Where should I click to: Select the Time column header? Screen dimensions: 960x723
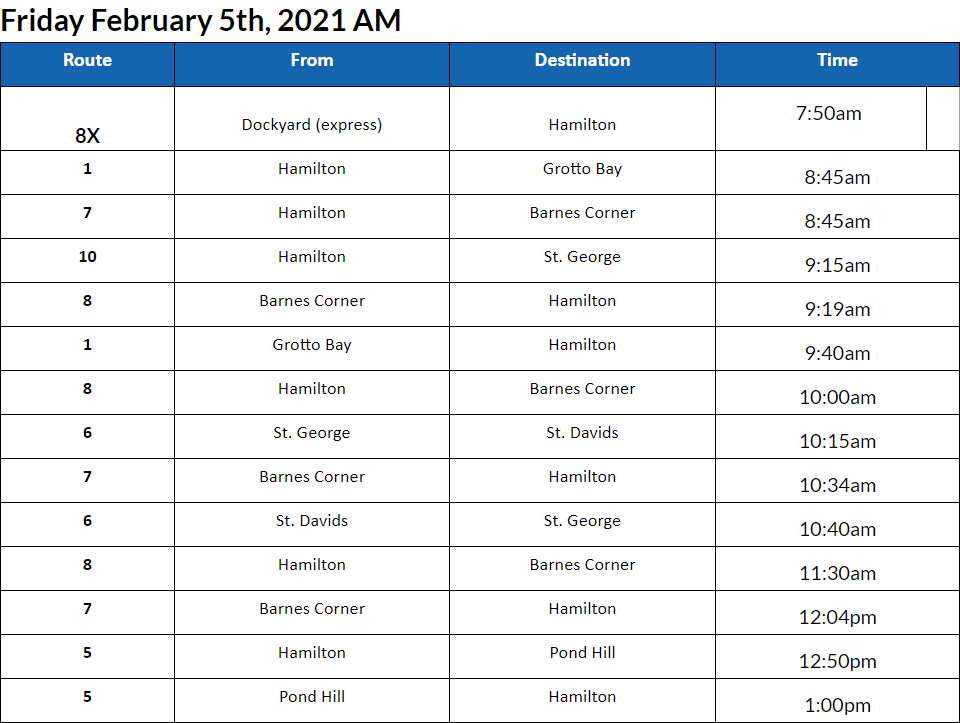tap(837, 60)
